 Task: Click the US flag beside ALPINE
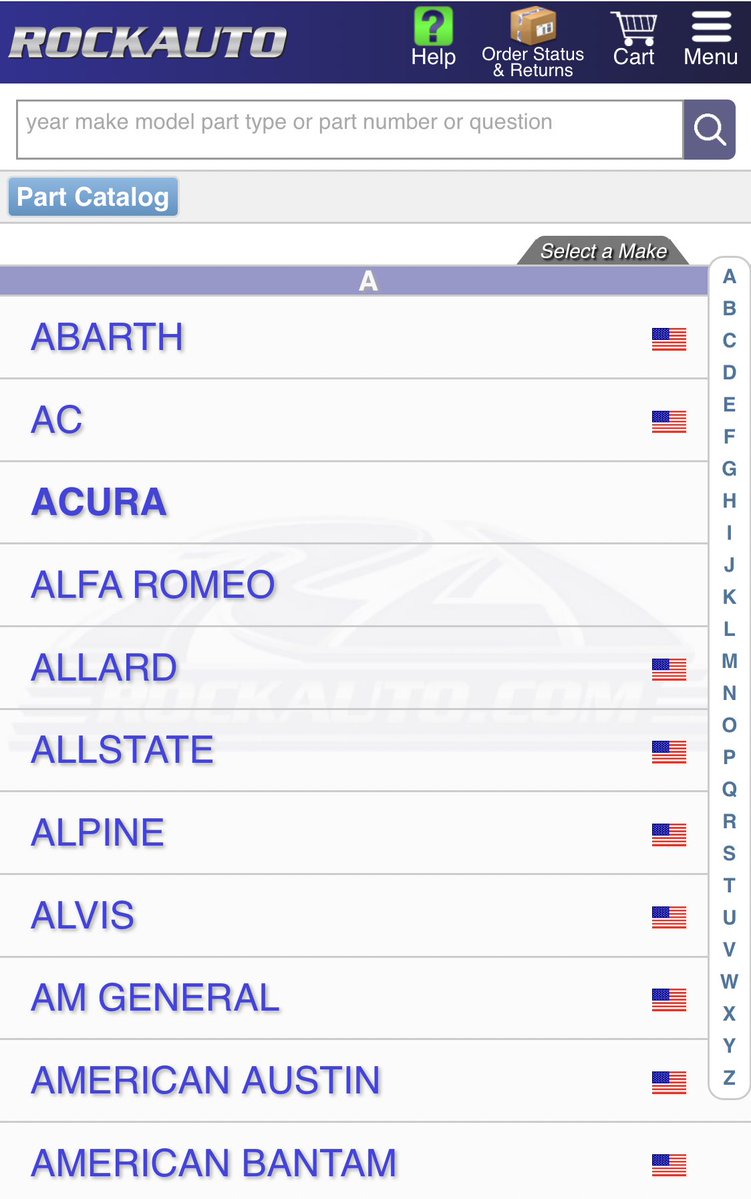[669, 834]
